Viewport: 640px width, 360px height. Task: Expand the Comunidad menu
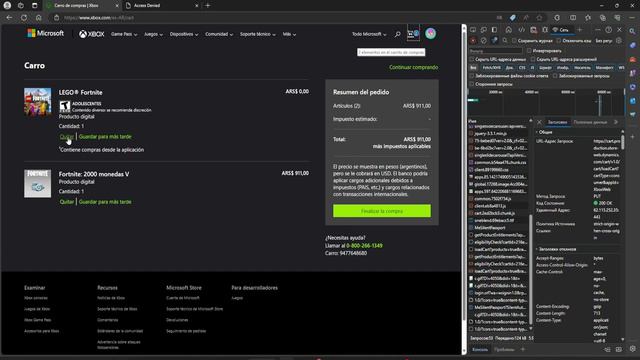click(x=219, y=34)
